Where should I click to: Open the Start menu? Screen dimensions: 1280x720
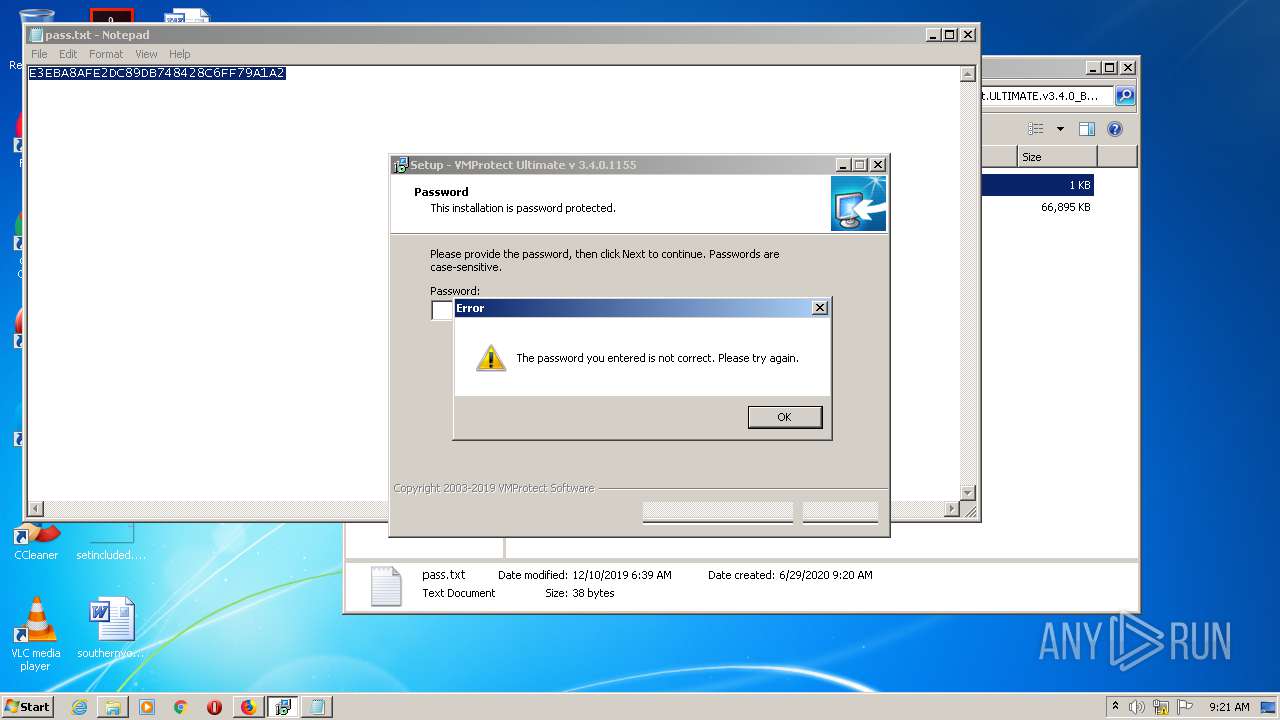coord(28,706)
